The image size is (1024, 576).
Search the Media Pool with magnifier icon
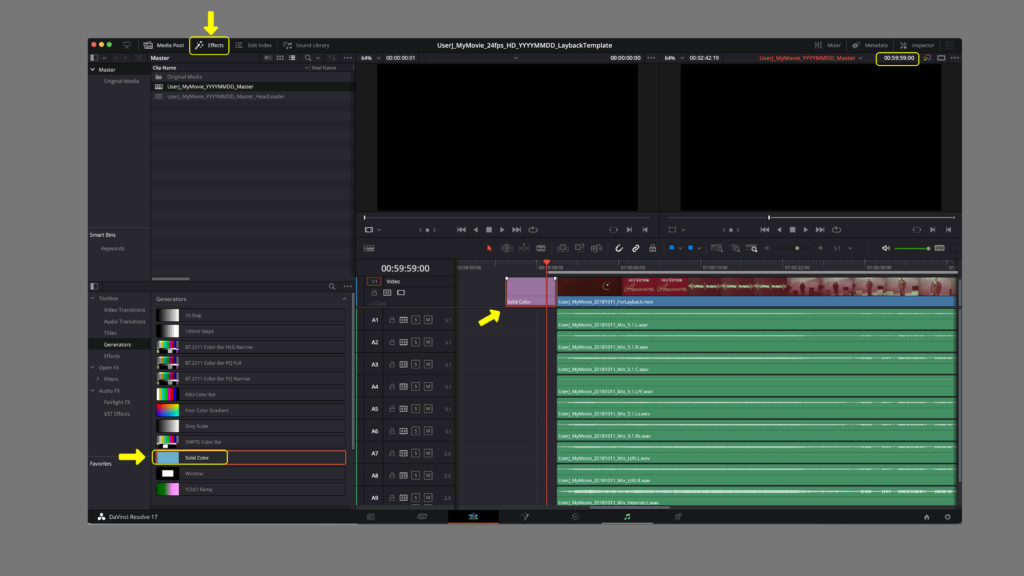308,57
